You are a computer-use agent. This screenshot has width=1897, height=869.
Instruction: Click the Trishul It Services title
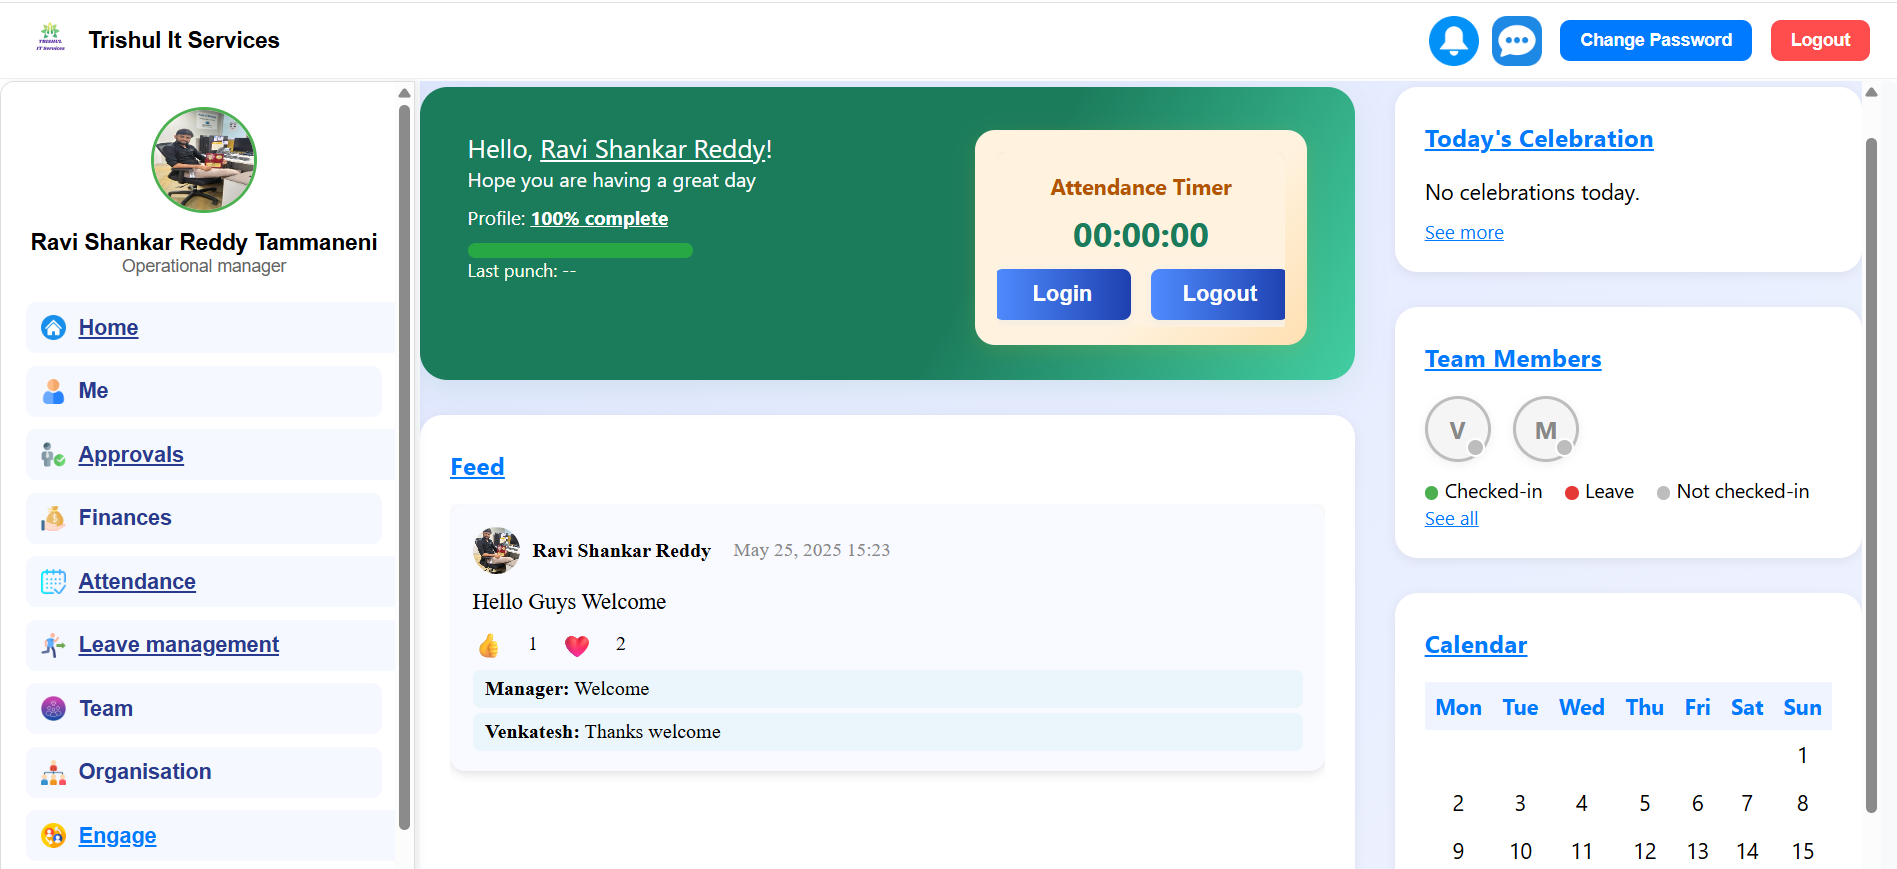click(x=184, y=40)
